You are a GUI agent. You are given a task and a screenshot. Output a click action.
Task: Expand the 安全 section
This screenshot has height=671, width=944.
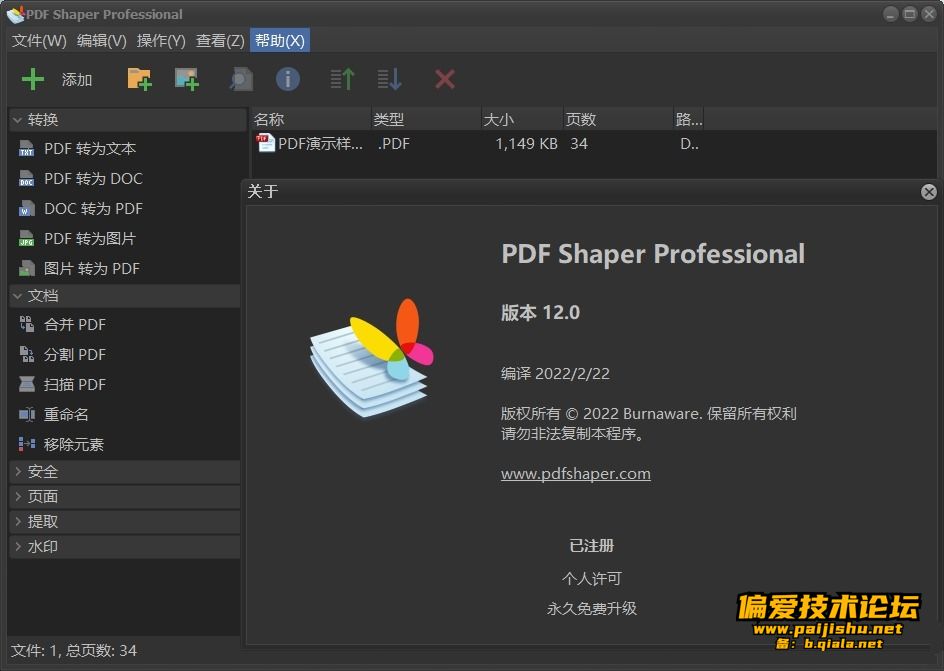point(17,472)
